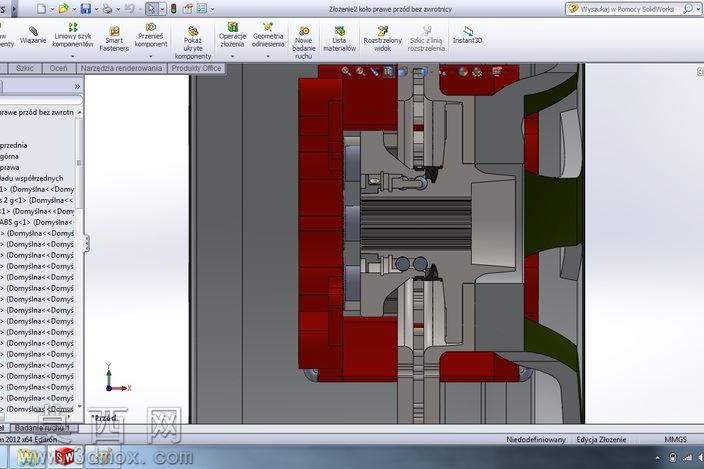Click the MMGS unit system status
This screenshot has height=469, width=704.
click(x=675, y=439)
